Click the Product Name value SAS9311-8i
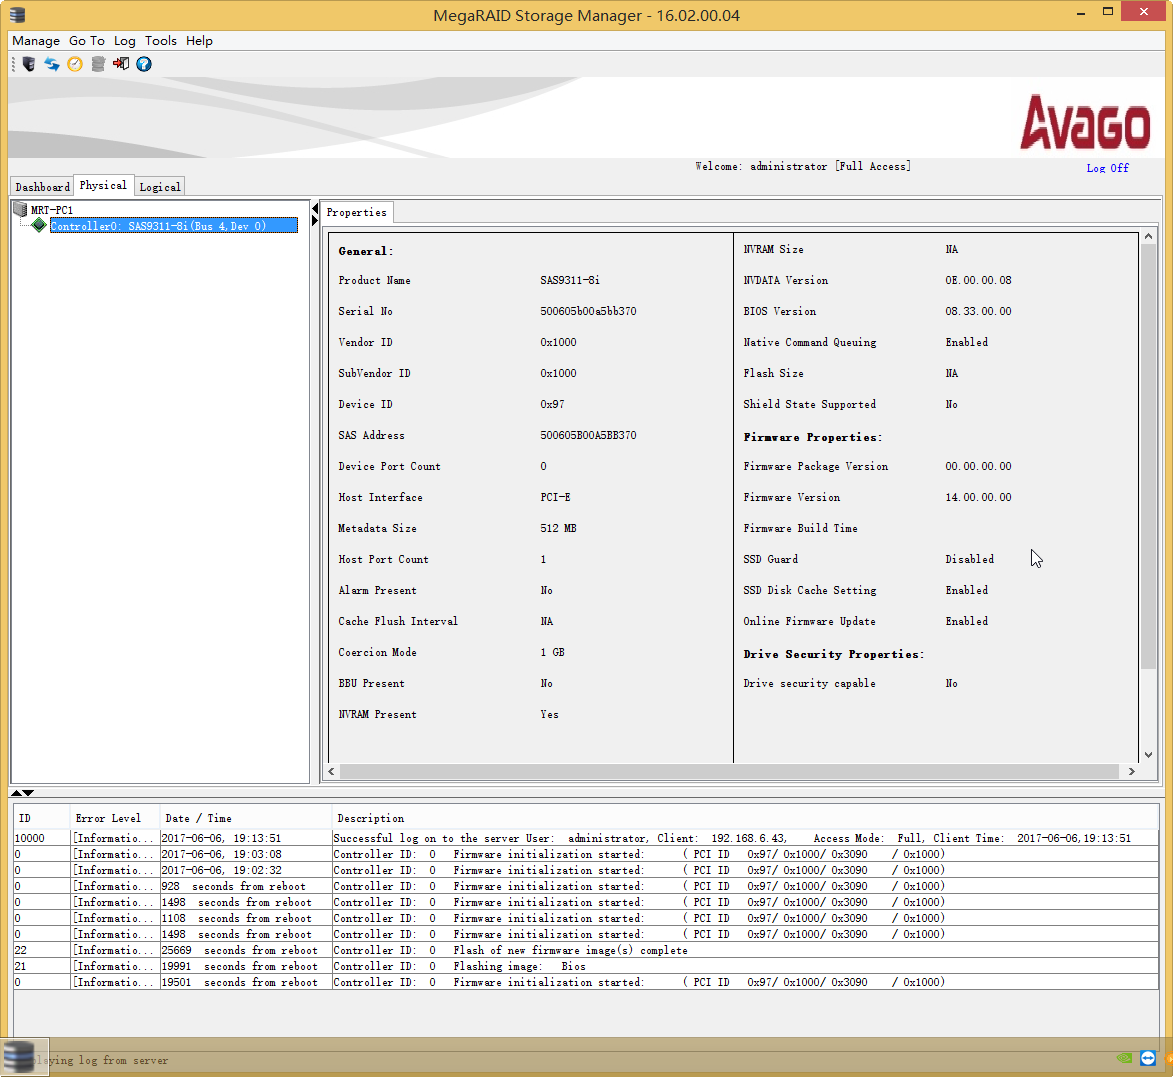The image size is (1173, 1080). tap(569, 280)
